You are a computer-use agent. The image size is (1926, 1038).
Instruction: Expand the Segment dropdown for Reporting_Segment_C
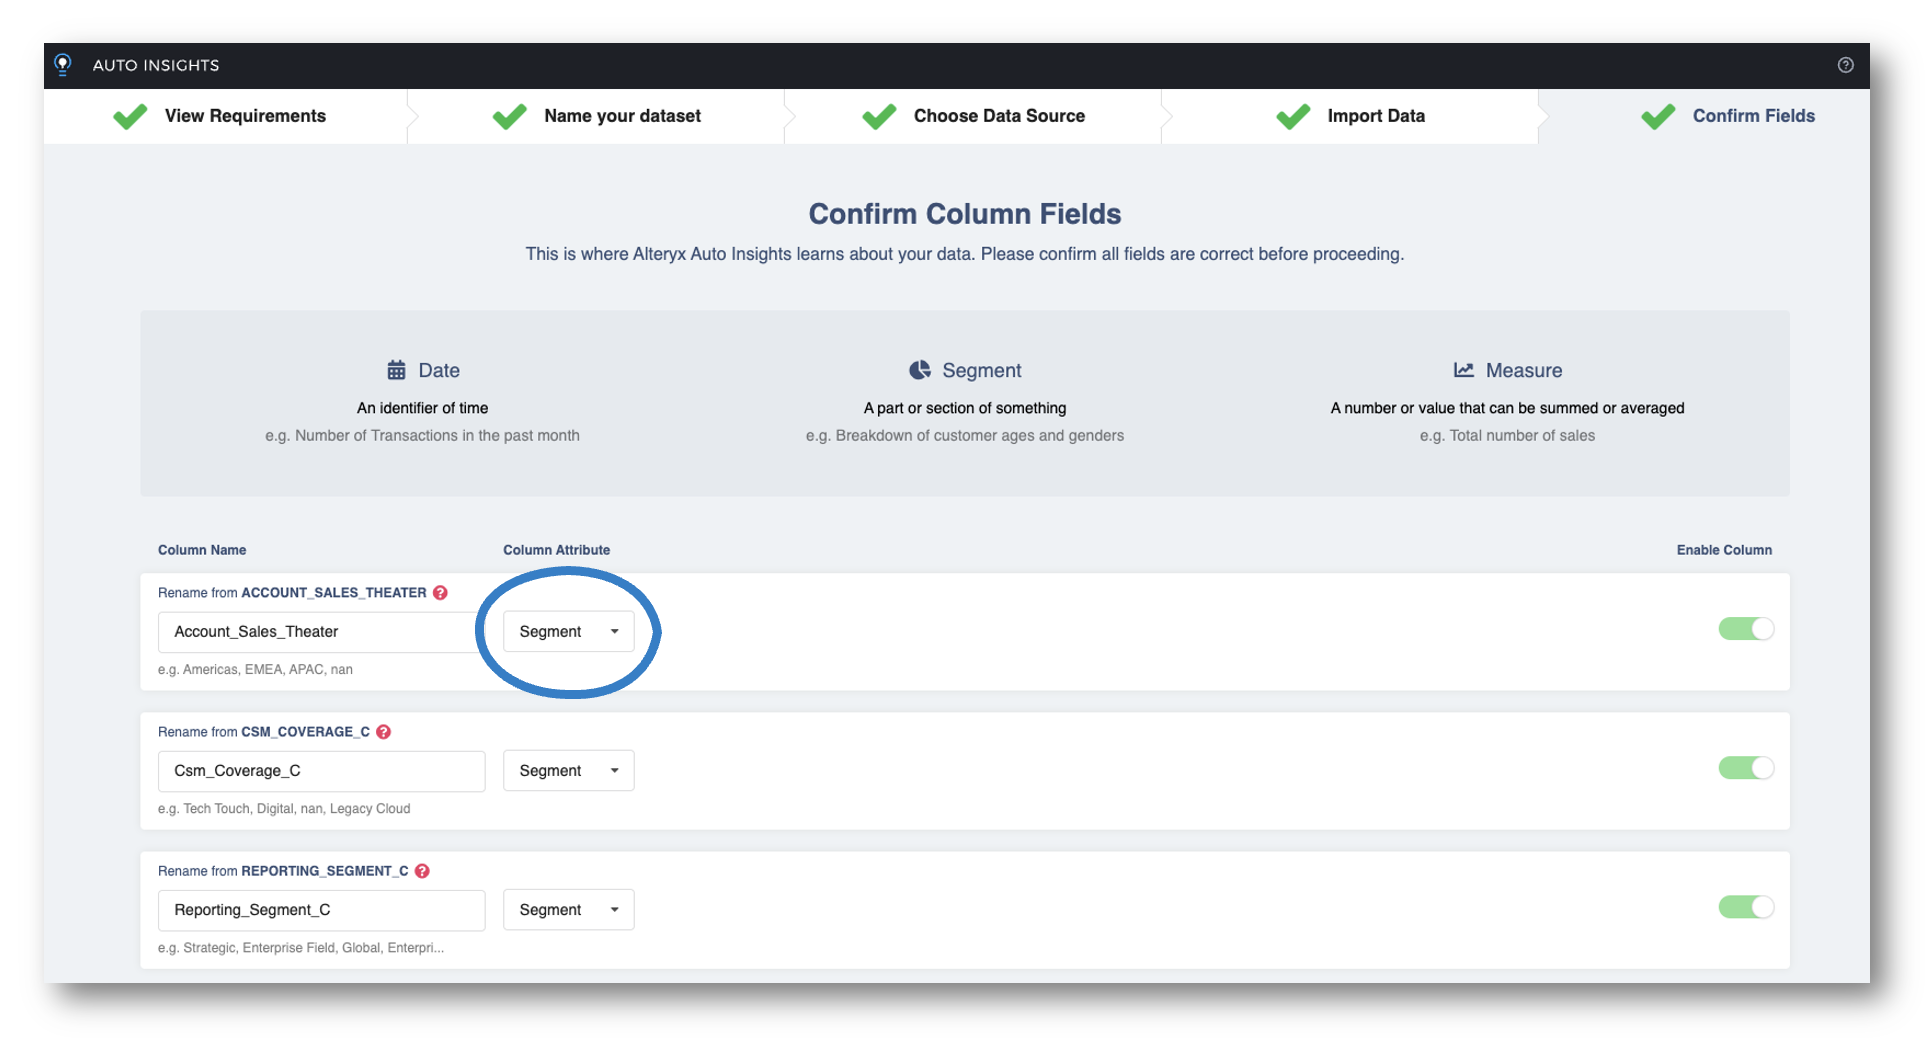coord(568,909)
